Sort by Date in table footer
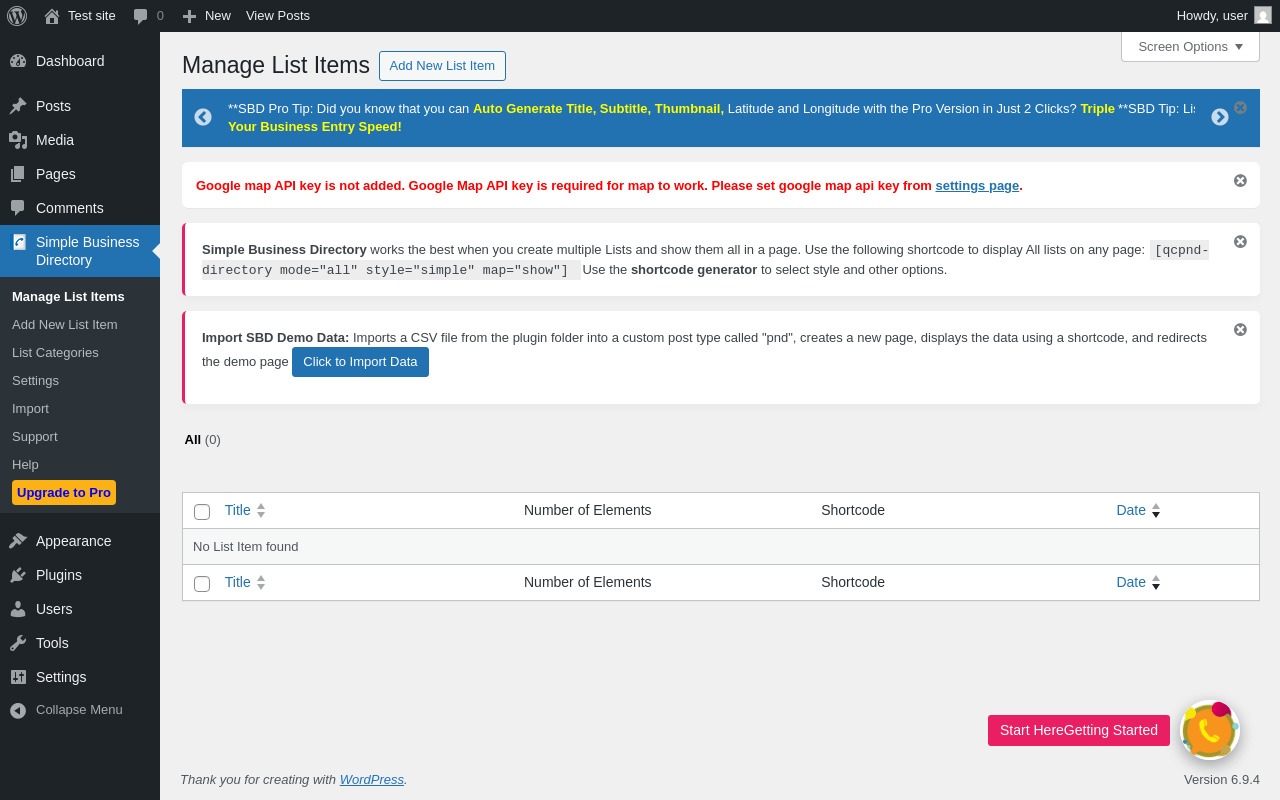 [x=1138, y=582]
